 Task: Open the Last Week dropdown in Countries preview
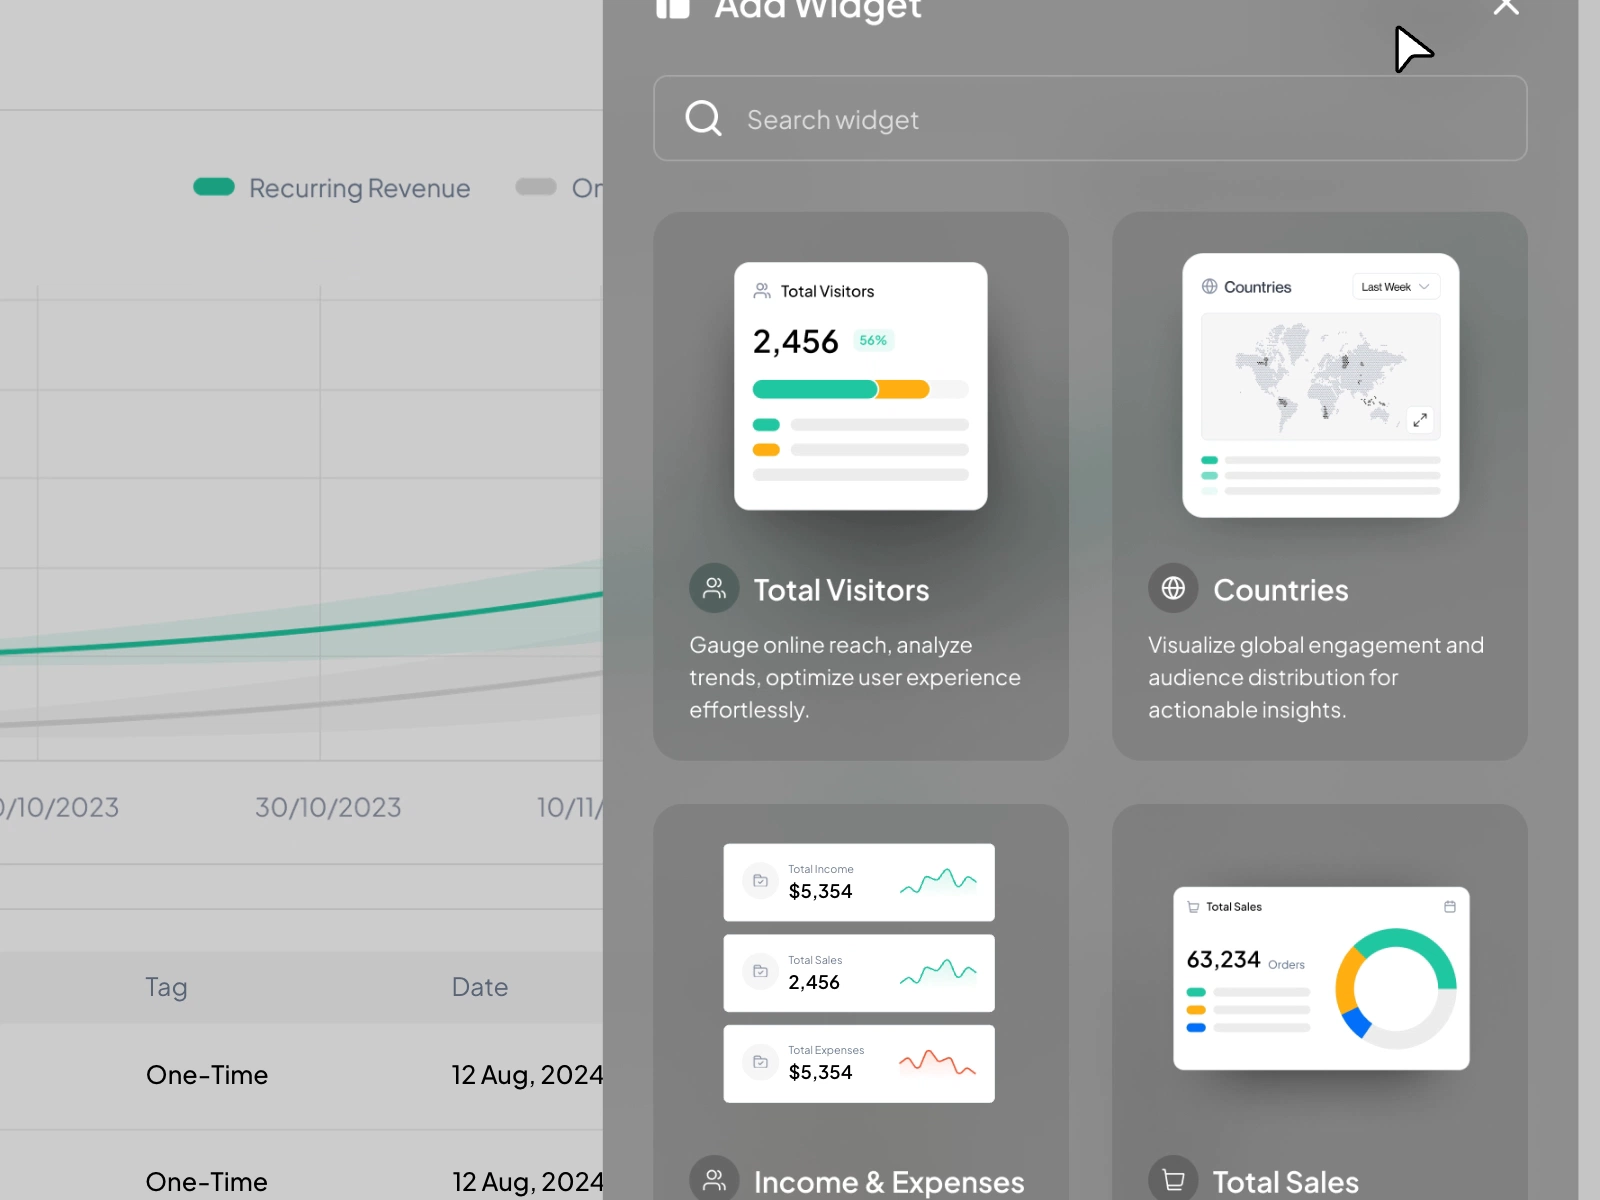(1396, 287)
